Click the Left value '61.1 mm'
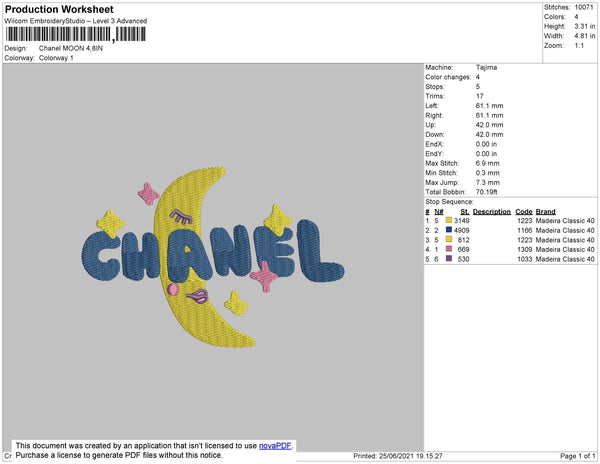Image resolution: width=600 pixels, height=464 pixels. pyautogui.click(x=489, y=106)
